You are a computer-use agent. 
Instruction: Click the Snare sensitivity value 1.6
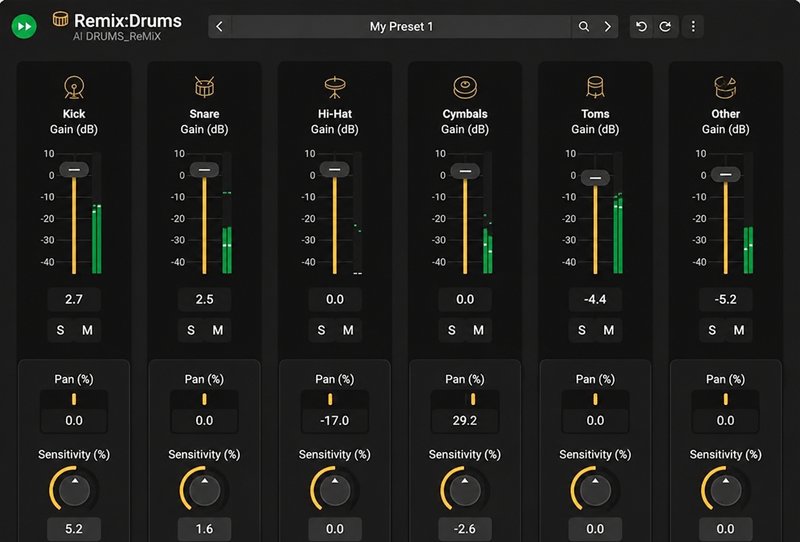click(x=205, y=529)
